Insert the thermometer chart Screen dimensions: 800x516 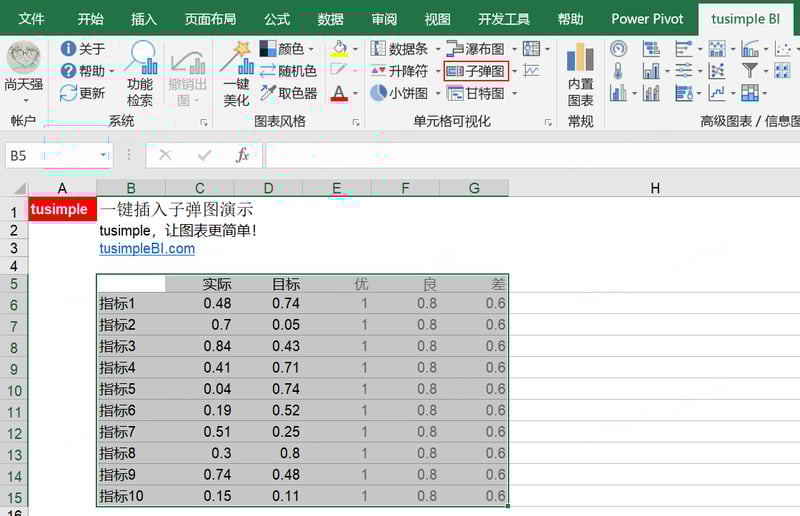click(618, 71)
